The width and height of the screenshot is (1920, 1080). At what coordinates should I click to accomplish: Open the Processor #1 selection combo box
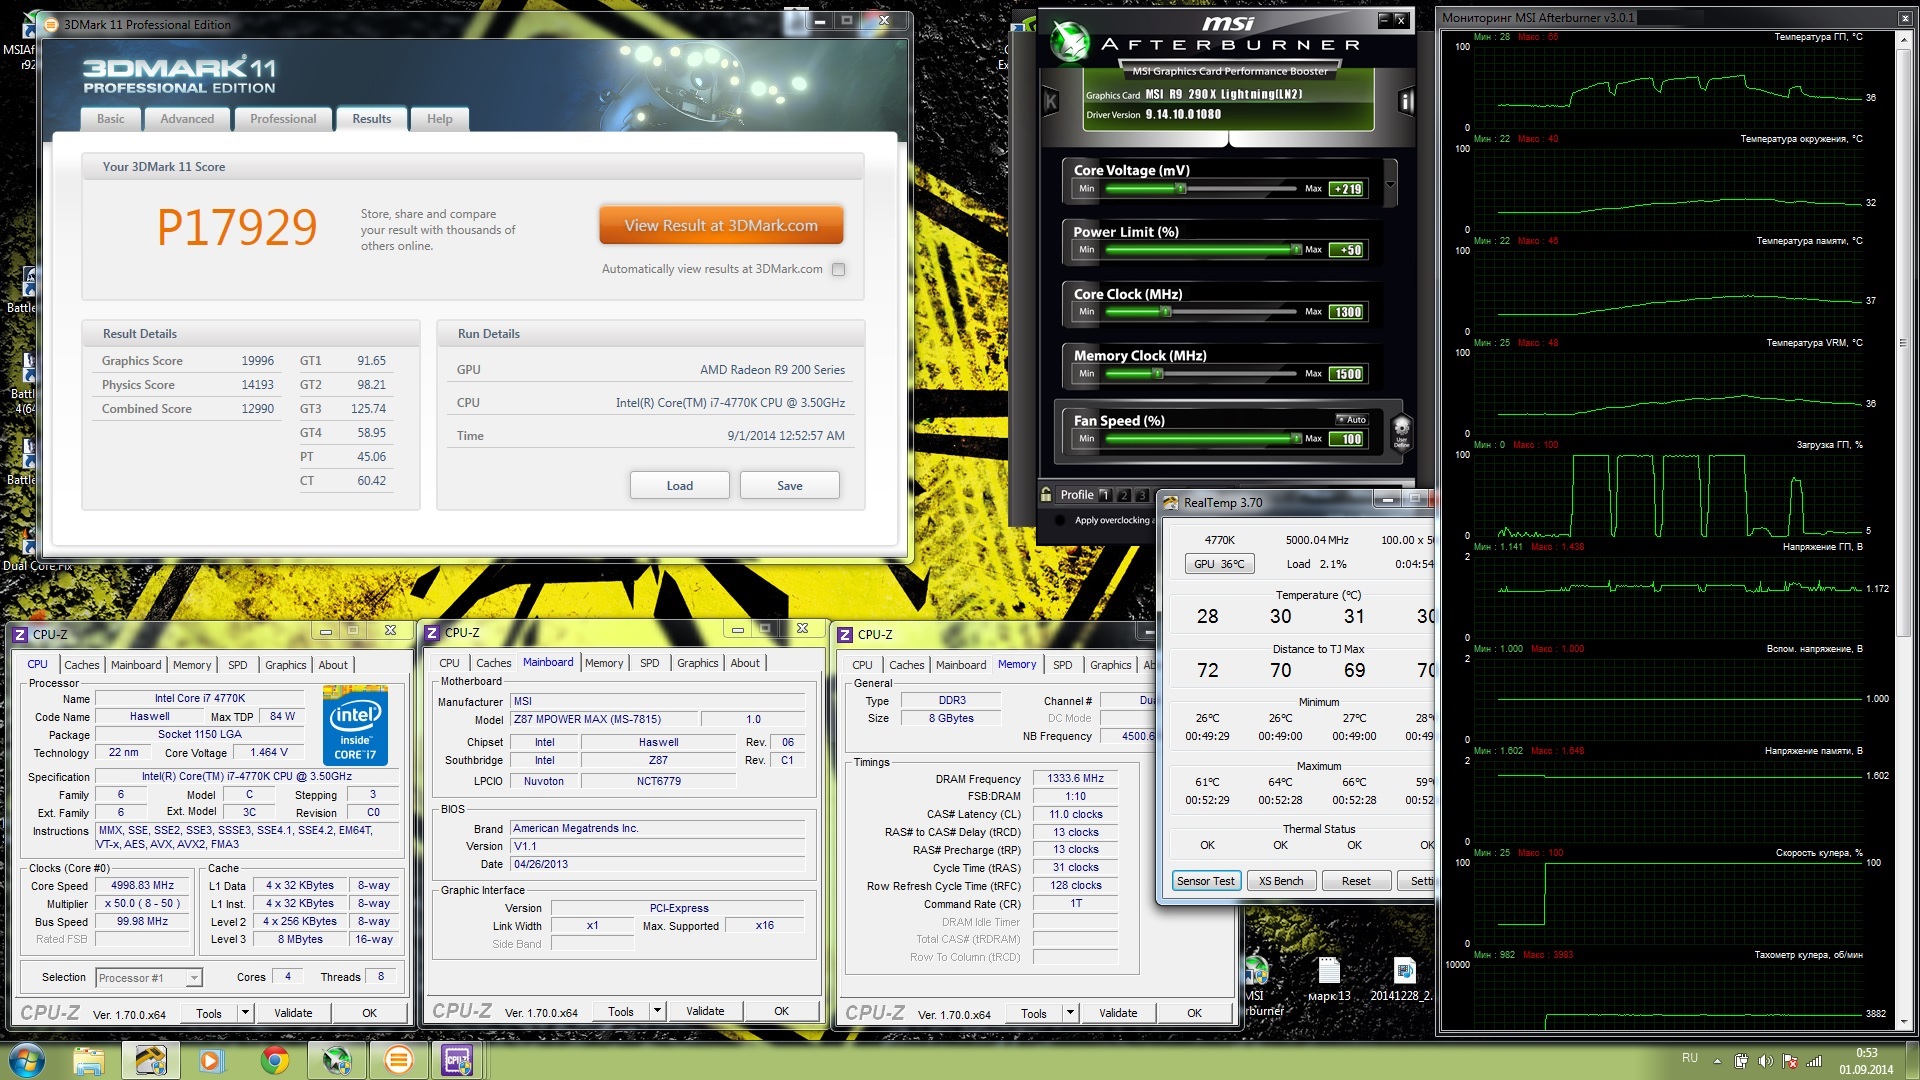149,978
